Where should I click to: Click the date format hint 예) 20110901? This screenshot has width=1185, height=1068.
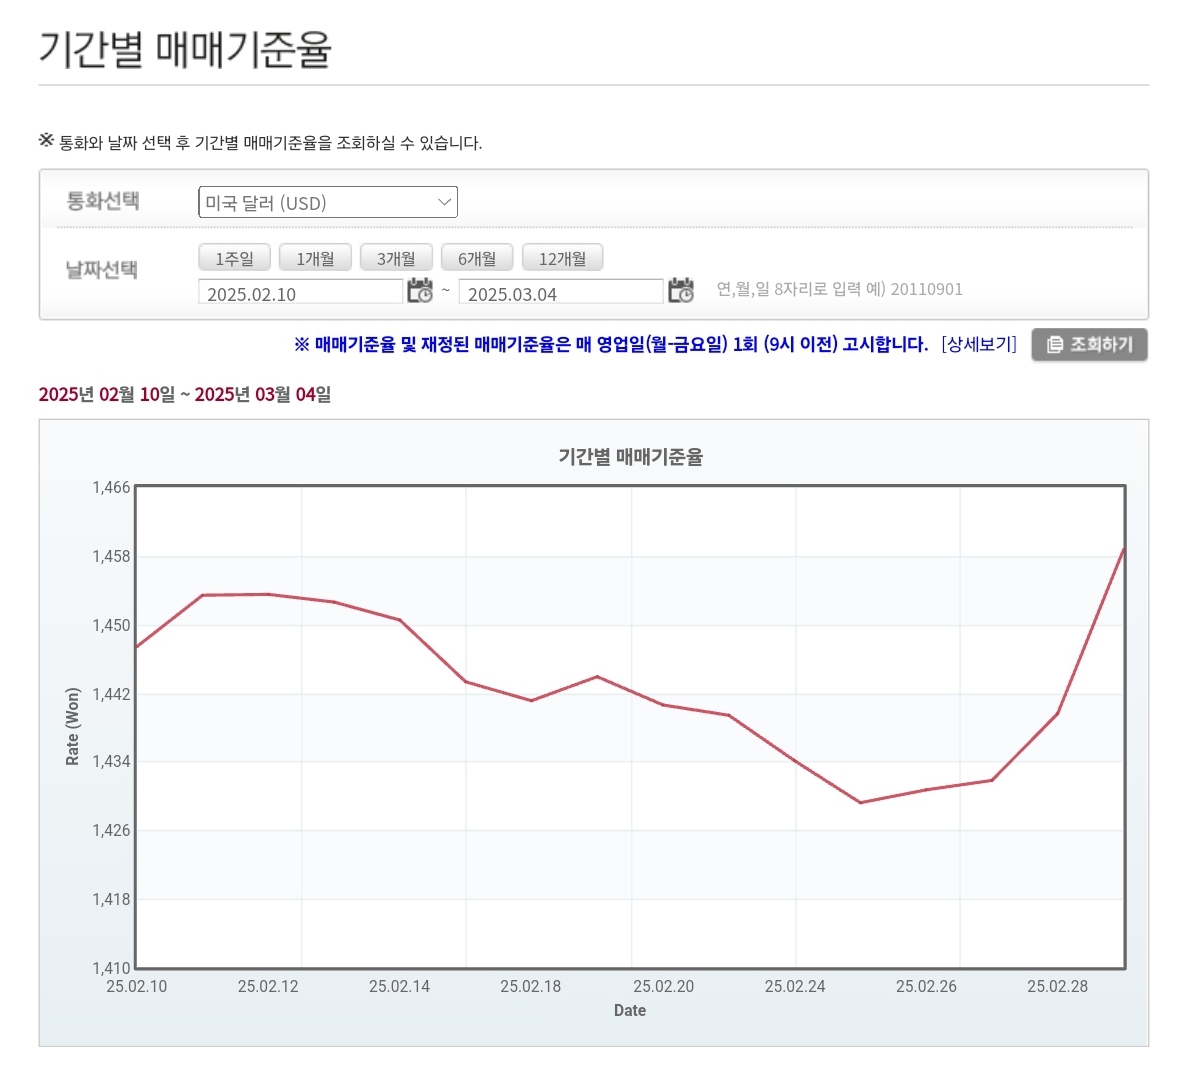coord(914,289)
